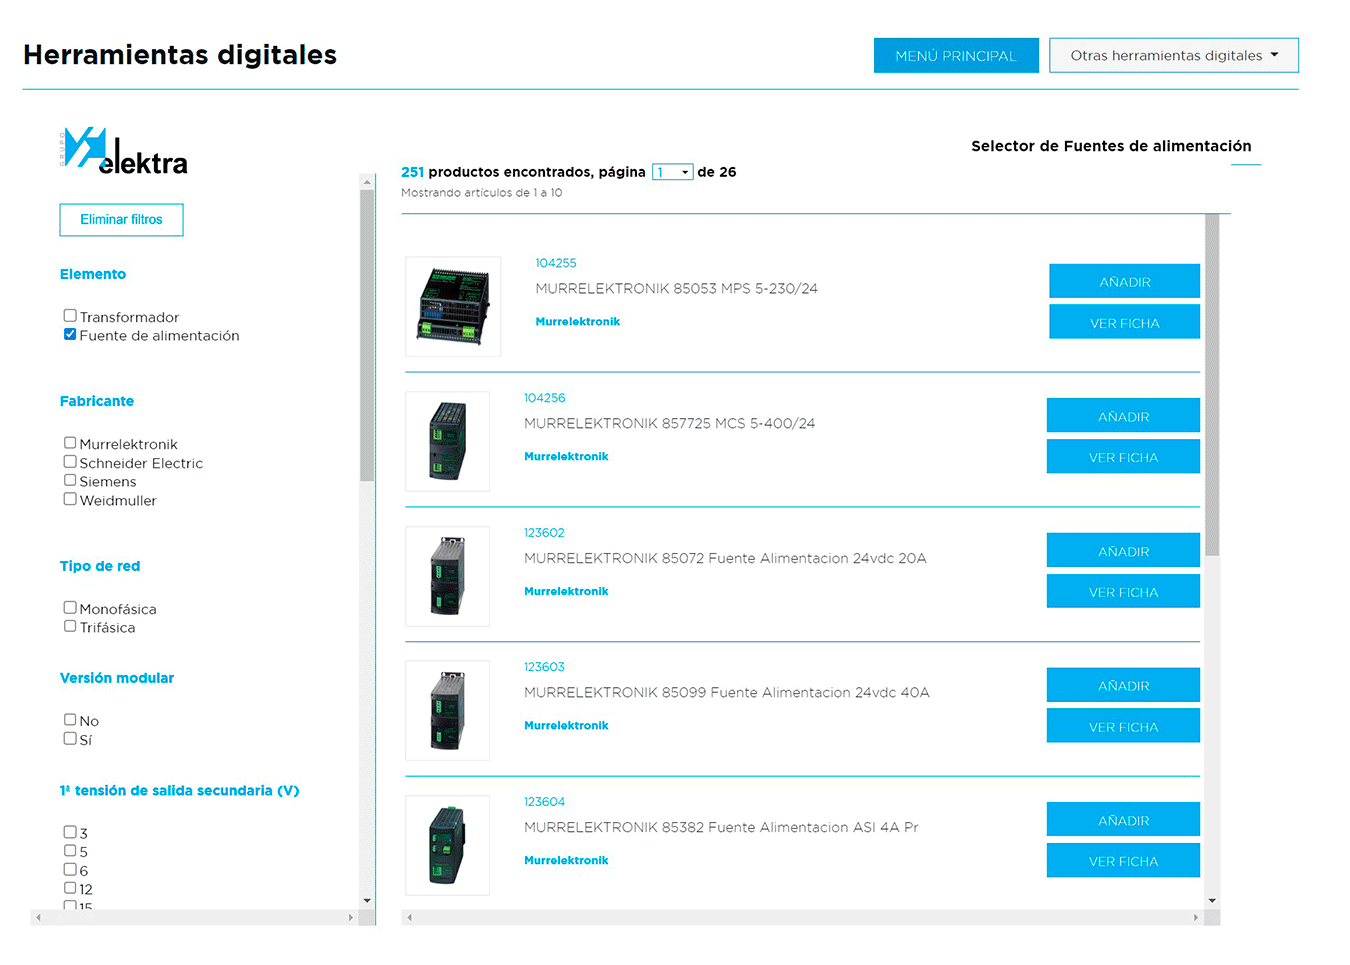The image size is (1350, 965).
Task: Open thumbnail of product 123604
Action: 448,845
